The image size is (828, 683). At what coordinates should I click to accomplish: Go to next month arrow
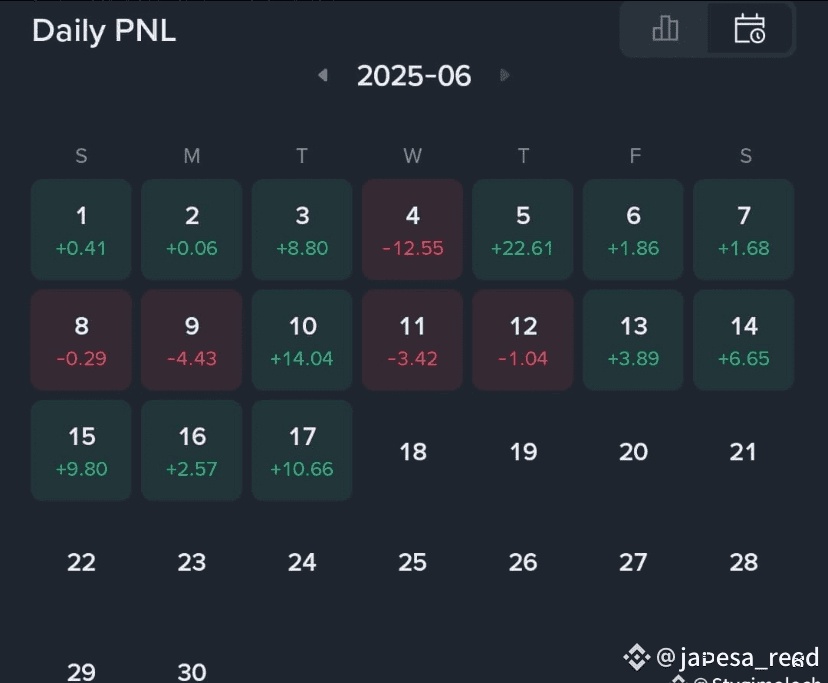(505, 75)
